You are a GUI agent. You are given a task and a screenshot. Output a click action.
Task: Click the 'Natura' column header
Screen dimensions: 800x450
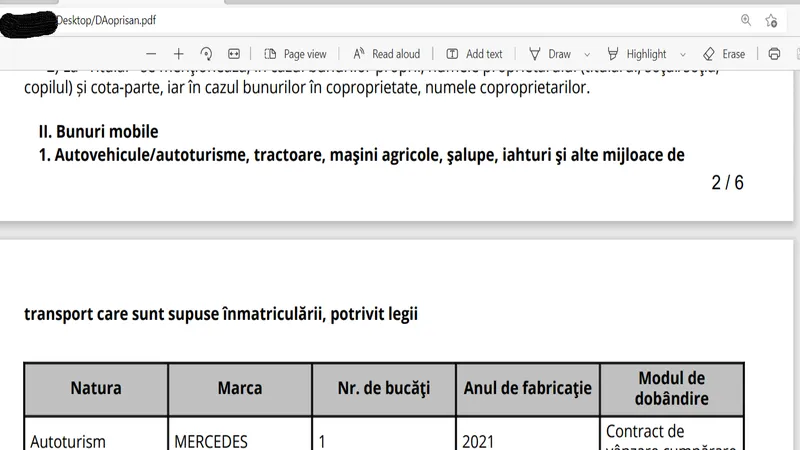point(96,389)
